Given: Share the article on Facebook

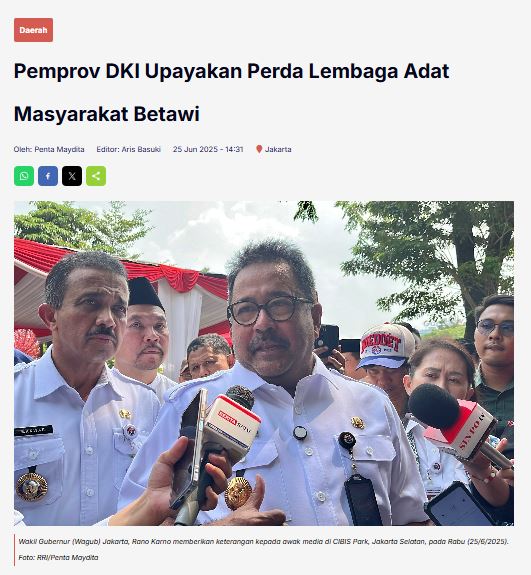Looking at the screenshot, I should [x=48, y=176].
